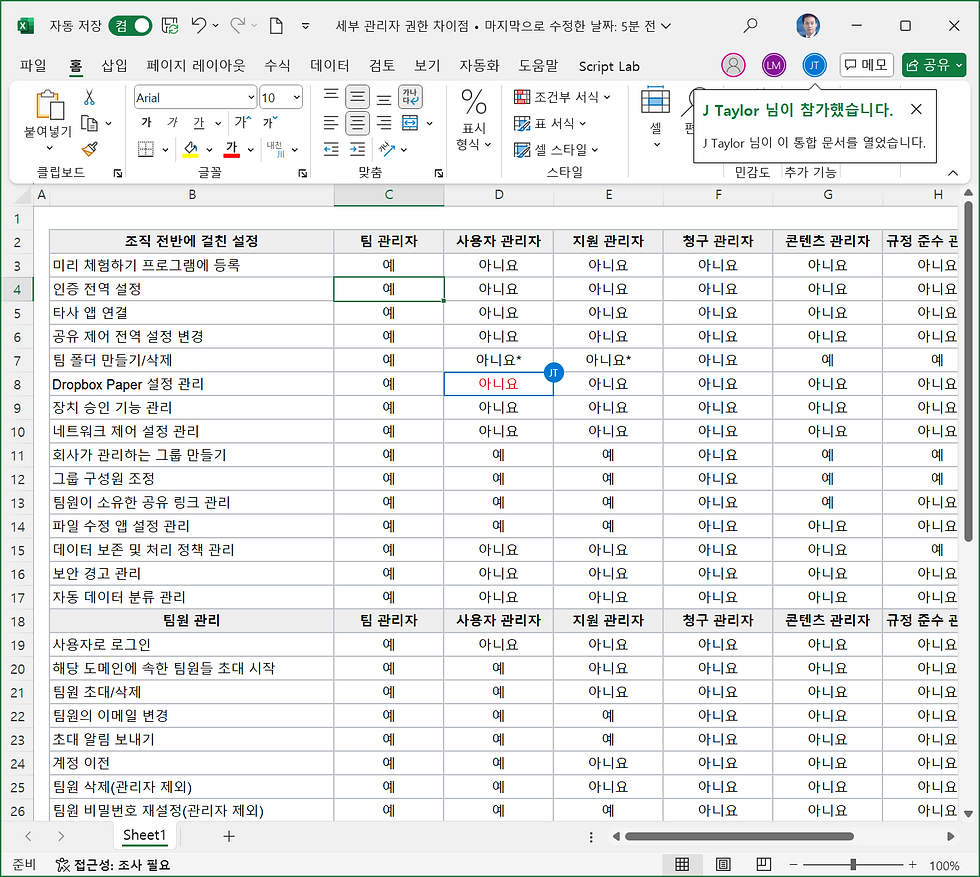Open the Quick Access Toolbar customize dropdown

point(305,26)
